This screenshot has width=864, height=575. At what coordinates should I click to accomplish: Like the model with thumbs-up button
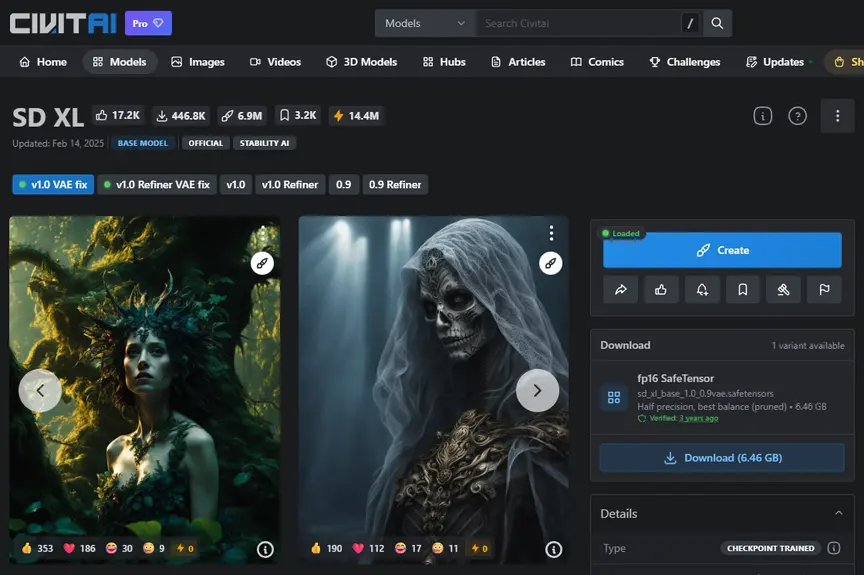pos(661,289)
